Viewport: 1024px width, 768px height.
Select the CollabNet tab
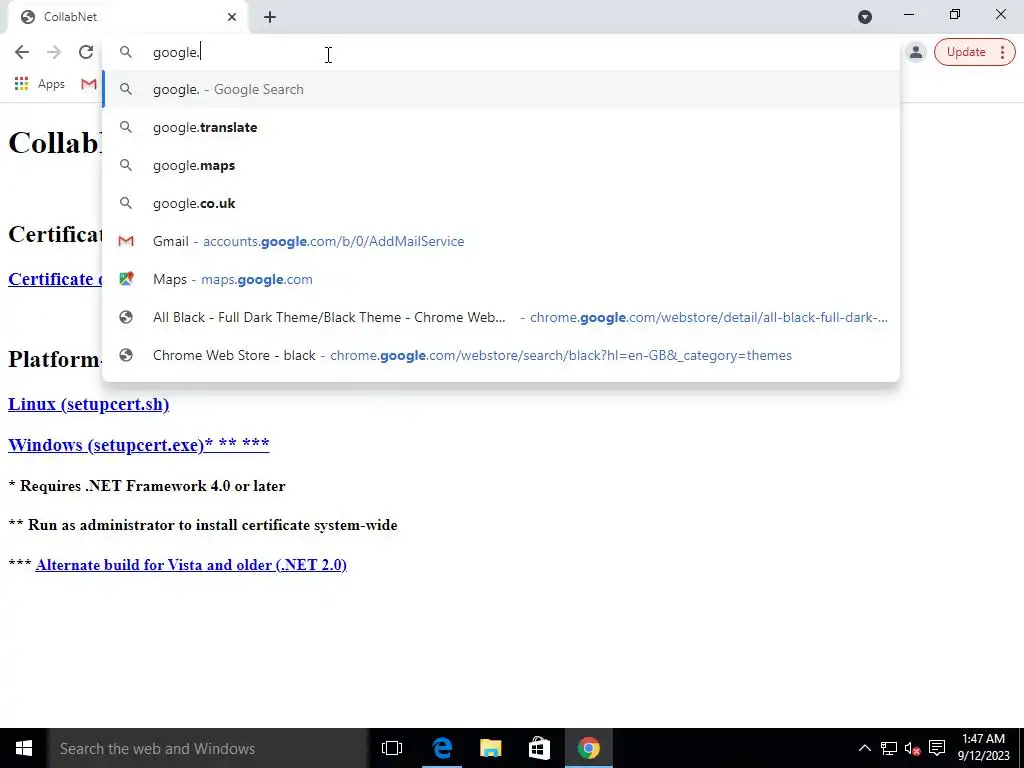[x=127, y=17]
